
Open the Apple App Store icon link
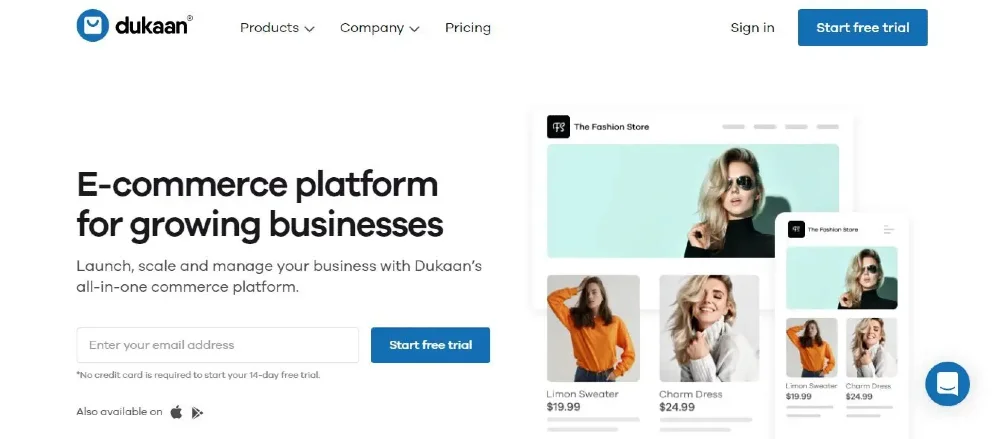click(177, 412)
